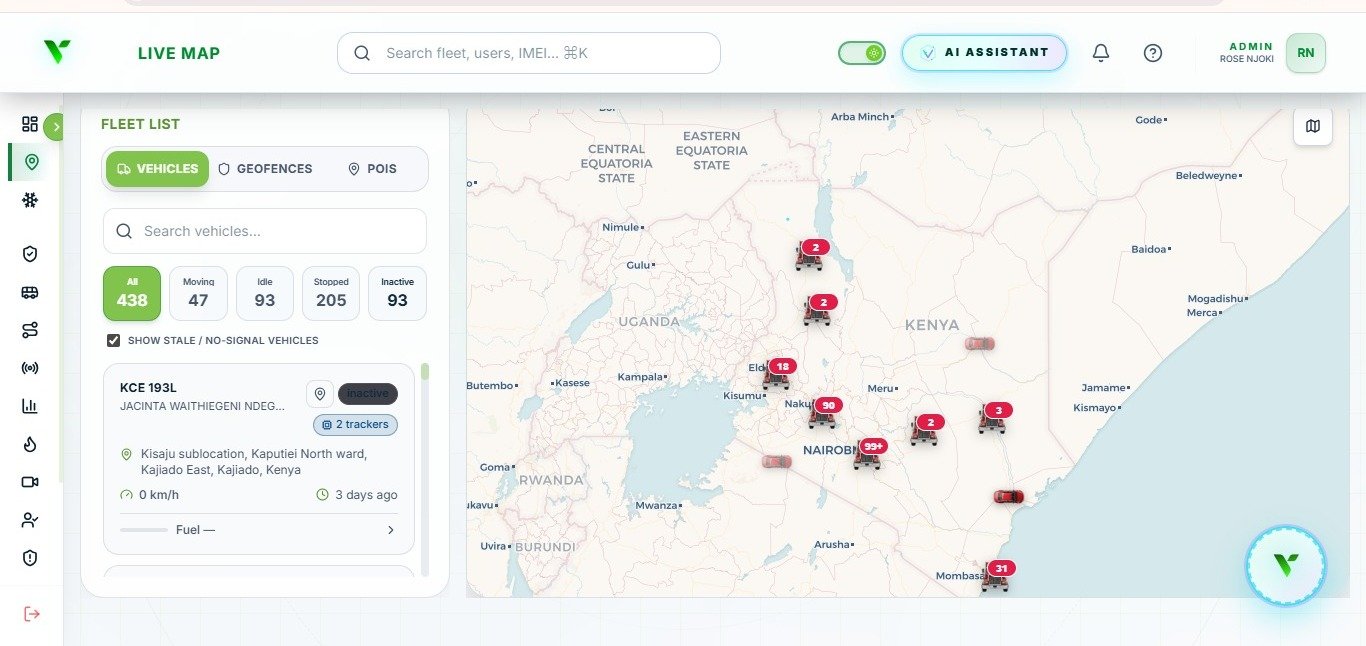1366x646 pixels.
Task: Expand KCE 193L card details chevron
Action: point(391,530)
